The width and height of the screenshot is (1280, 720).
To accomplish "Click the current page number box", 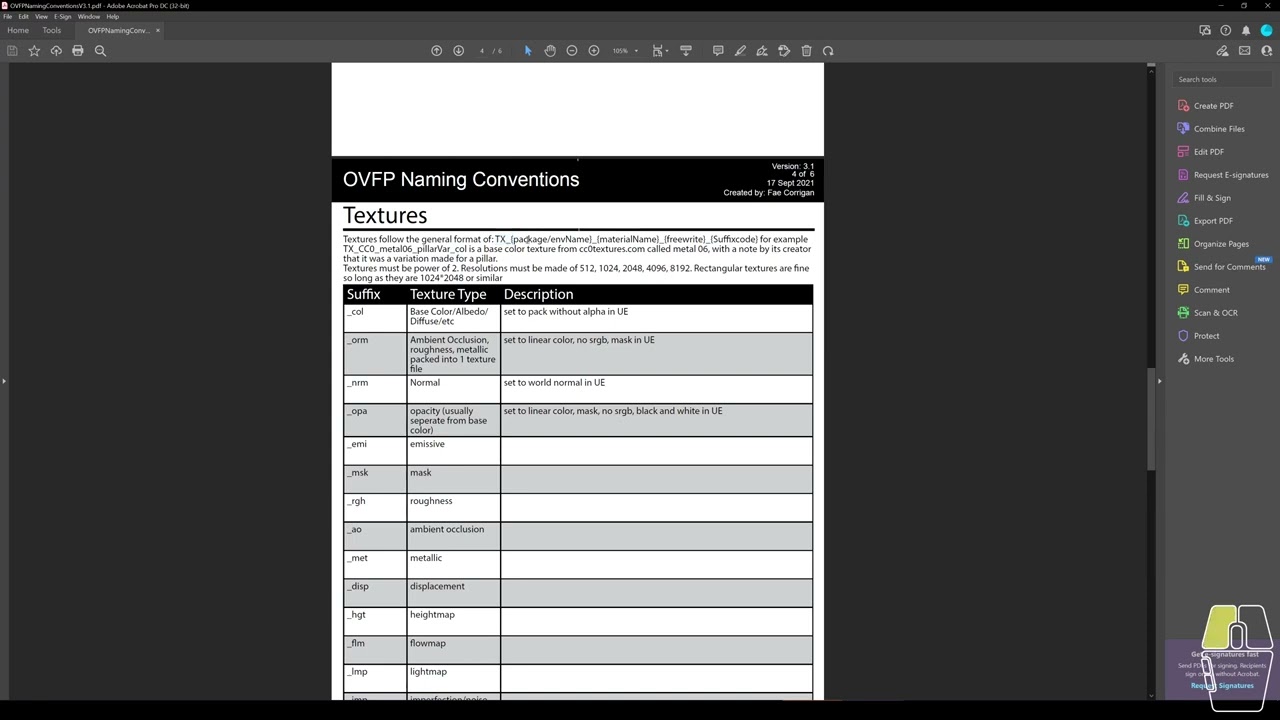I will (482, 51).
